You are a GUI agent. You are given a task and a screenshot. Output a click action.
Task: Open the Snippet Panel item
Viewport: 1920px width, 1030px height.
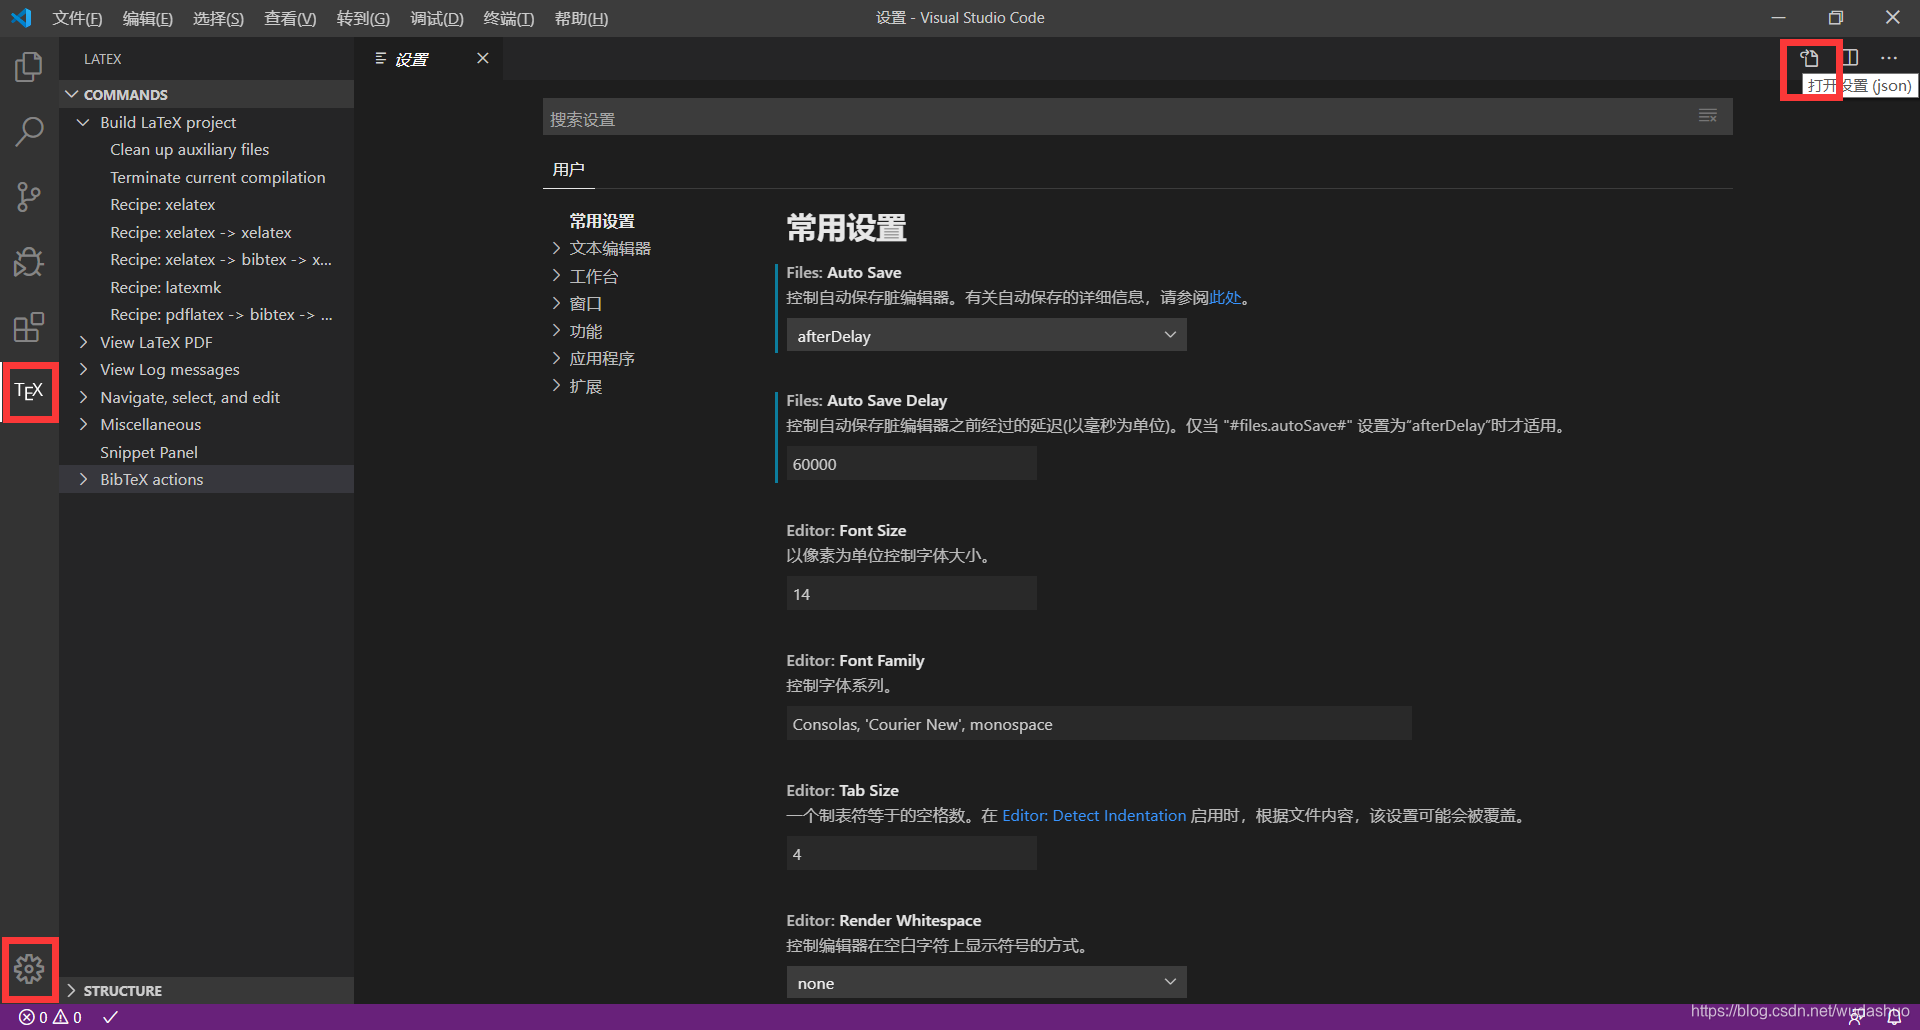(149, 452)
